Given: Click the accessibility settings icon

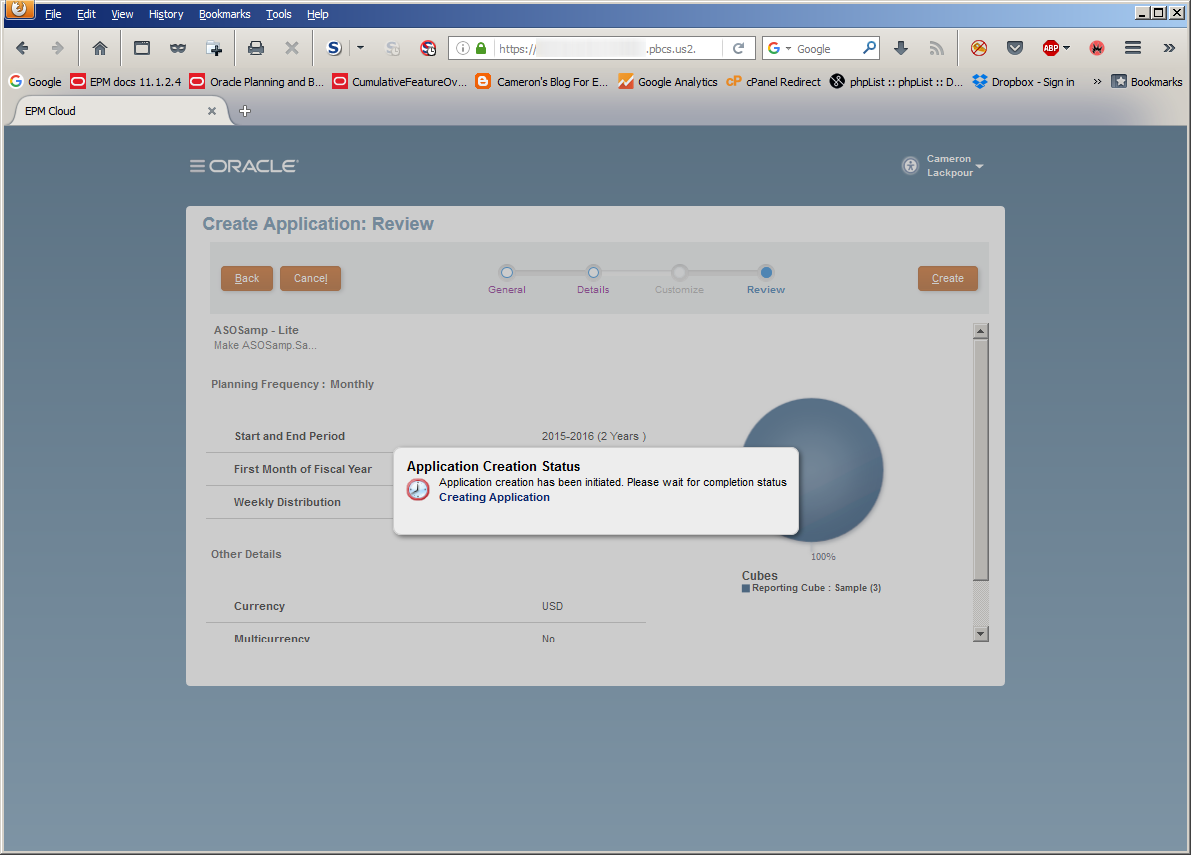Looking at the screenshot, I should [910, 166].
